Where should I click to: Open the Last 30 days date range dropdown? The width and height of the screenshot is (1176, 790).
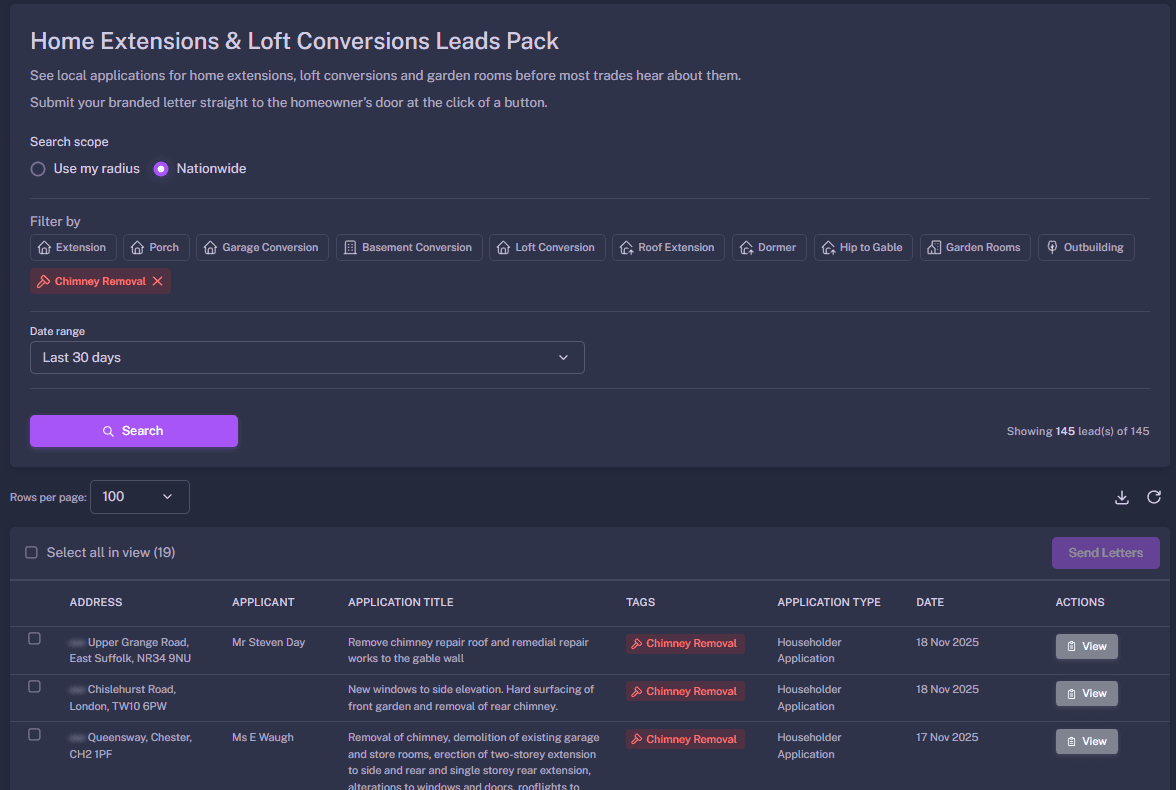[x=307, y=357]
